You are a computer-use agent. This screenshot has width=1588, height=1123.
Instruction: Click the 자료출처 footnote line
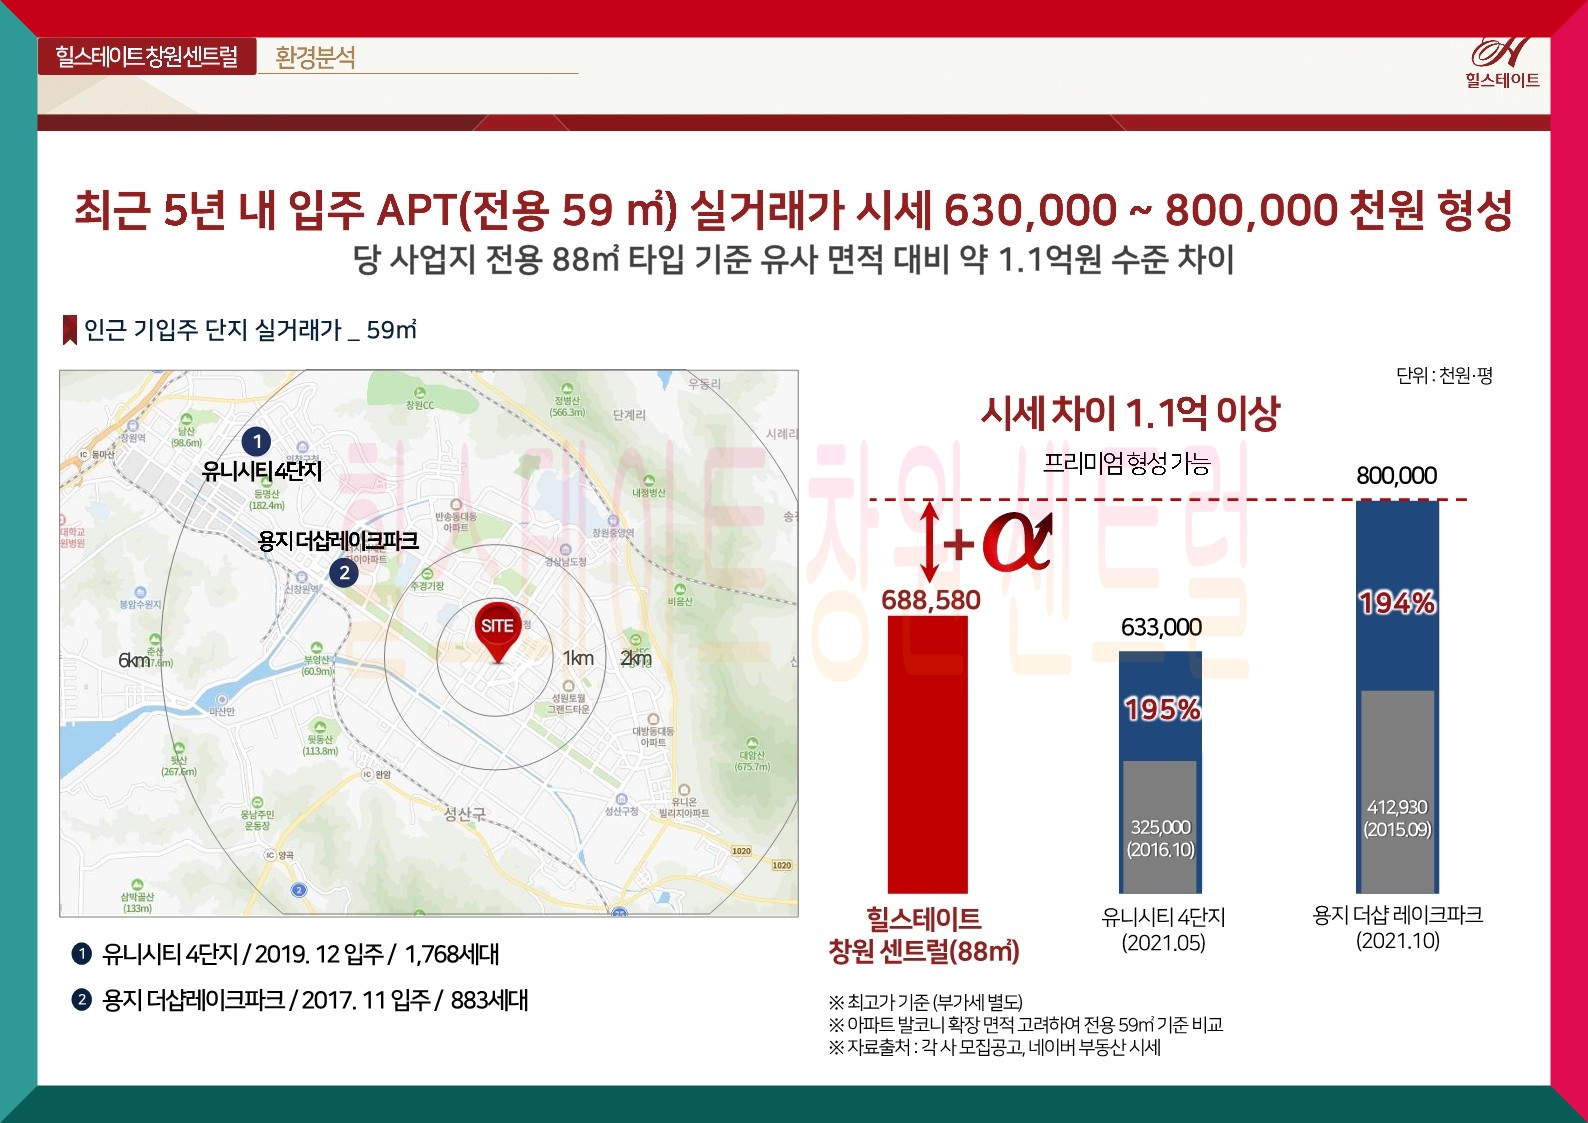[x=995, y=1047]
